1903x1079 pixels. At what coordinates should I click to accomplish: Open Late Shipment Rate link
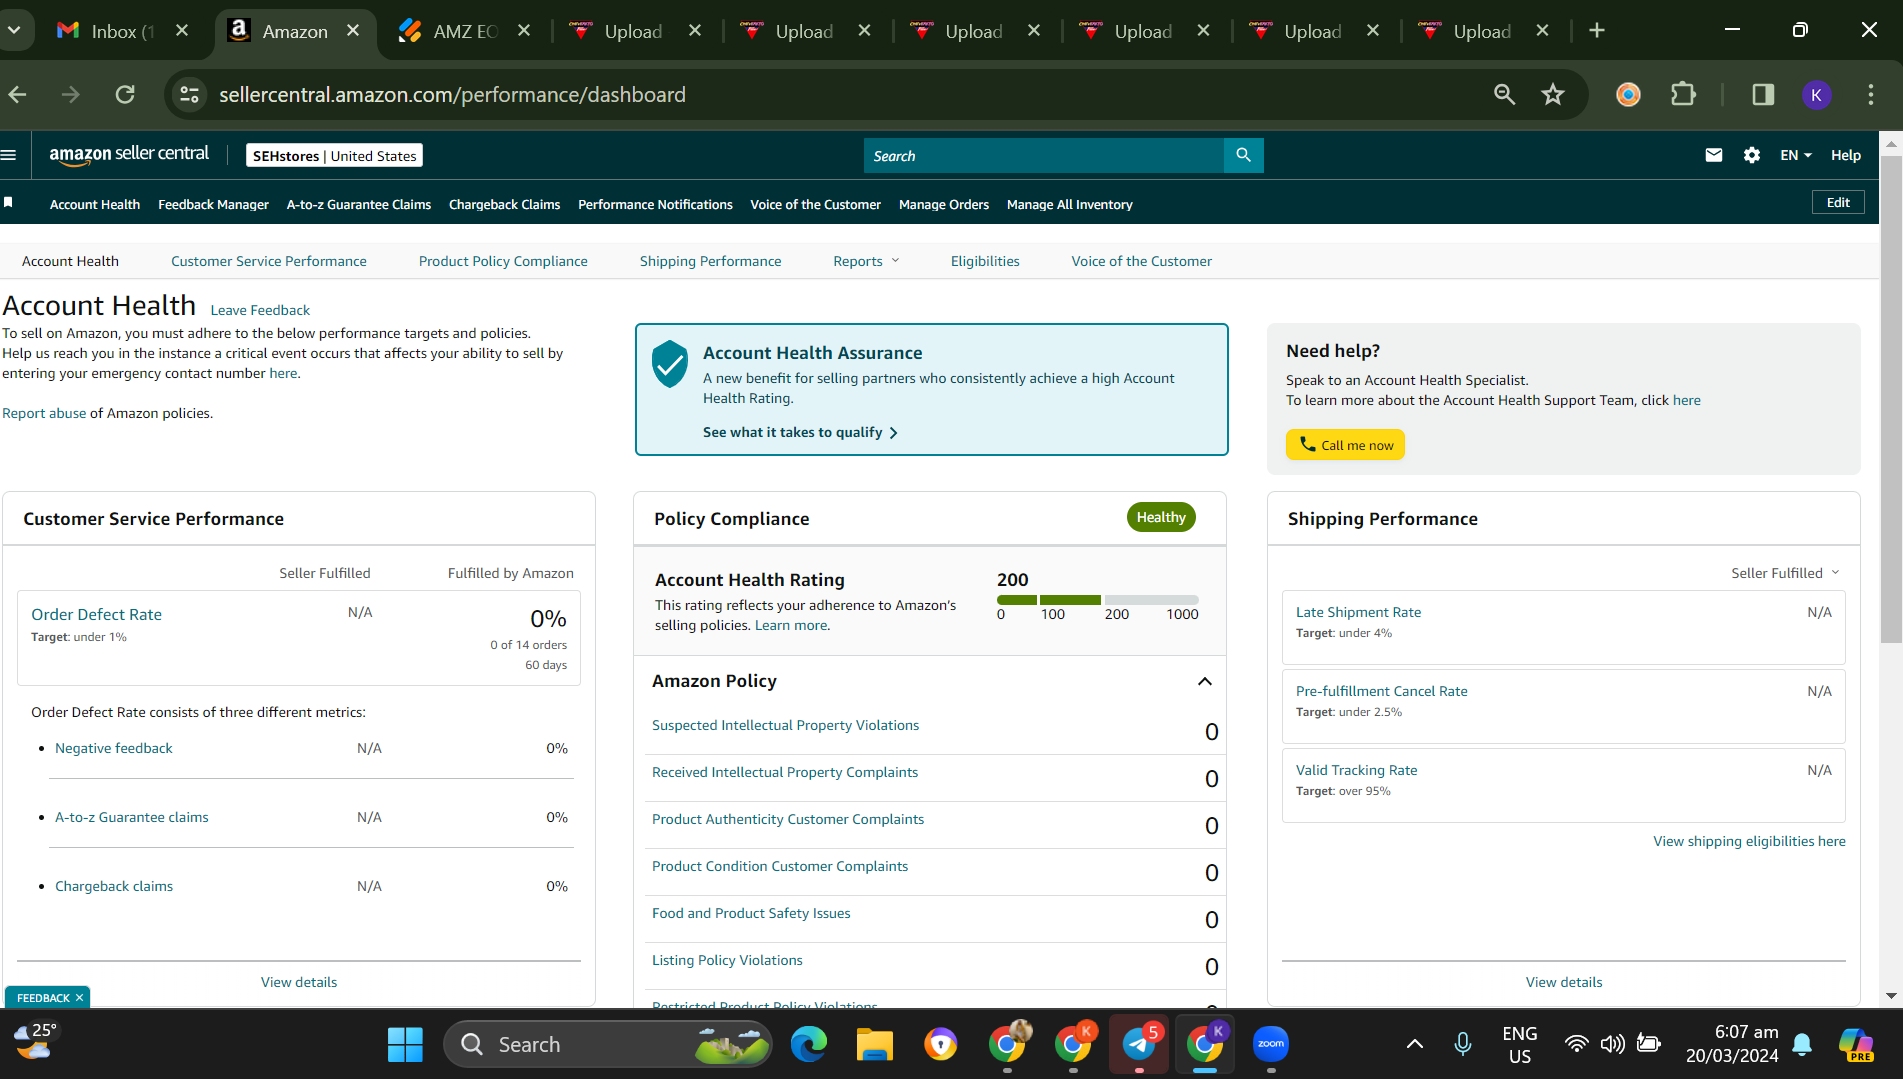click(1358, 612)
